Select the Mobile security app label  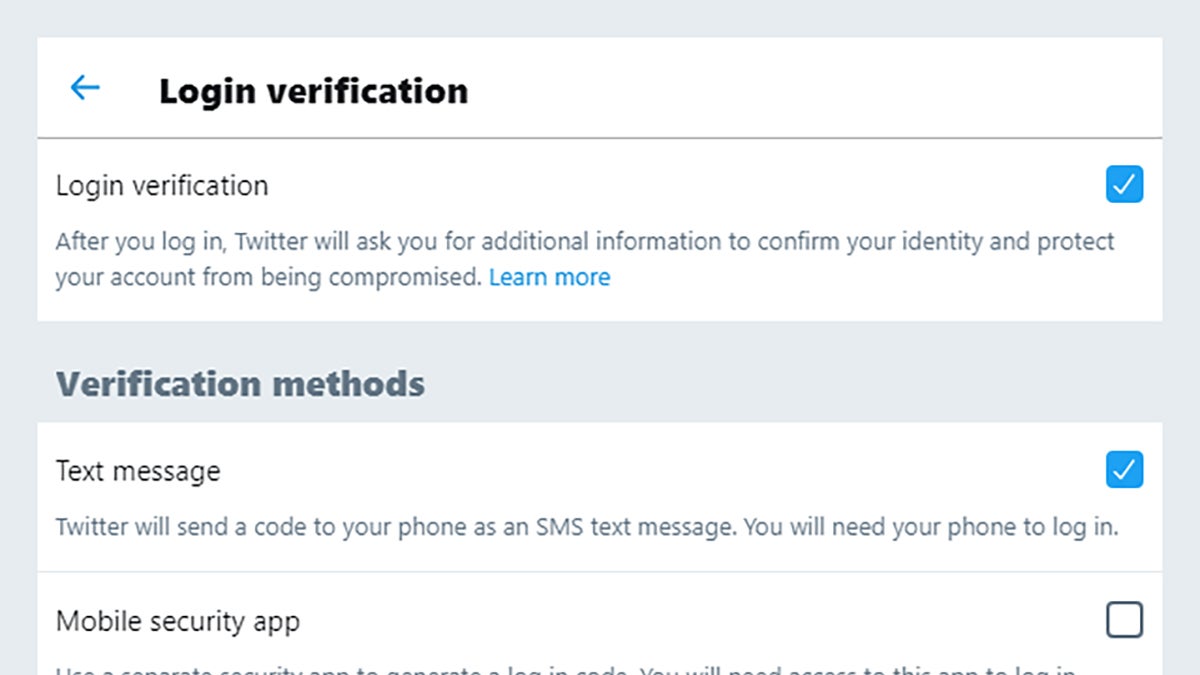click(x=178, y=622)
